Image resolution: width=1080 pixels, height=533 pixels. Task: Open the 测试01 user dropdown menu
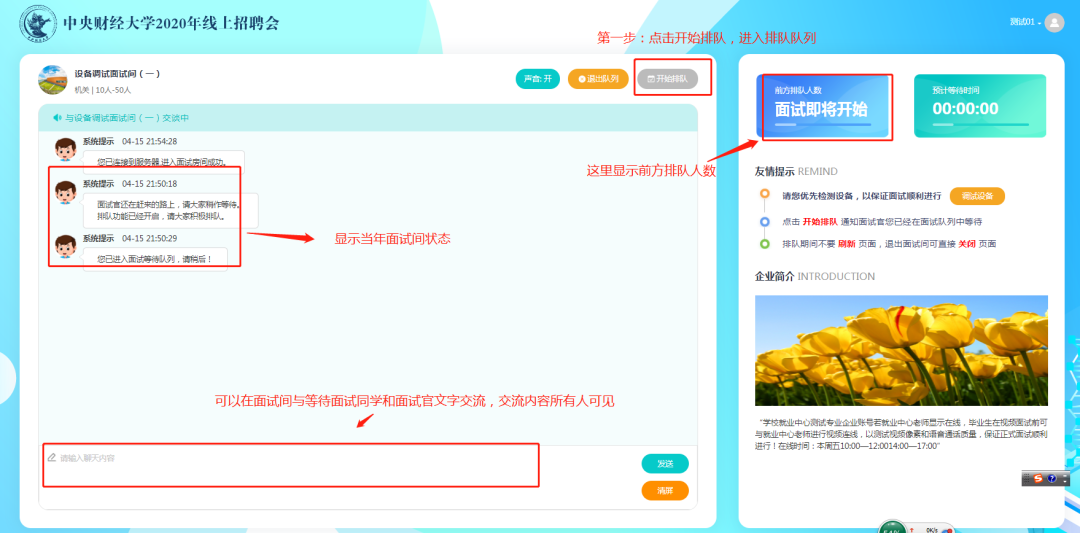tap(1025, 22)
